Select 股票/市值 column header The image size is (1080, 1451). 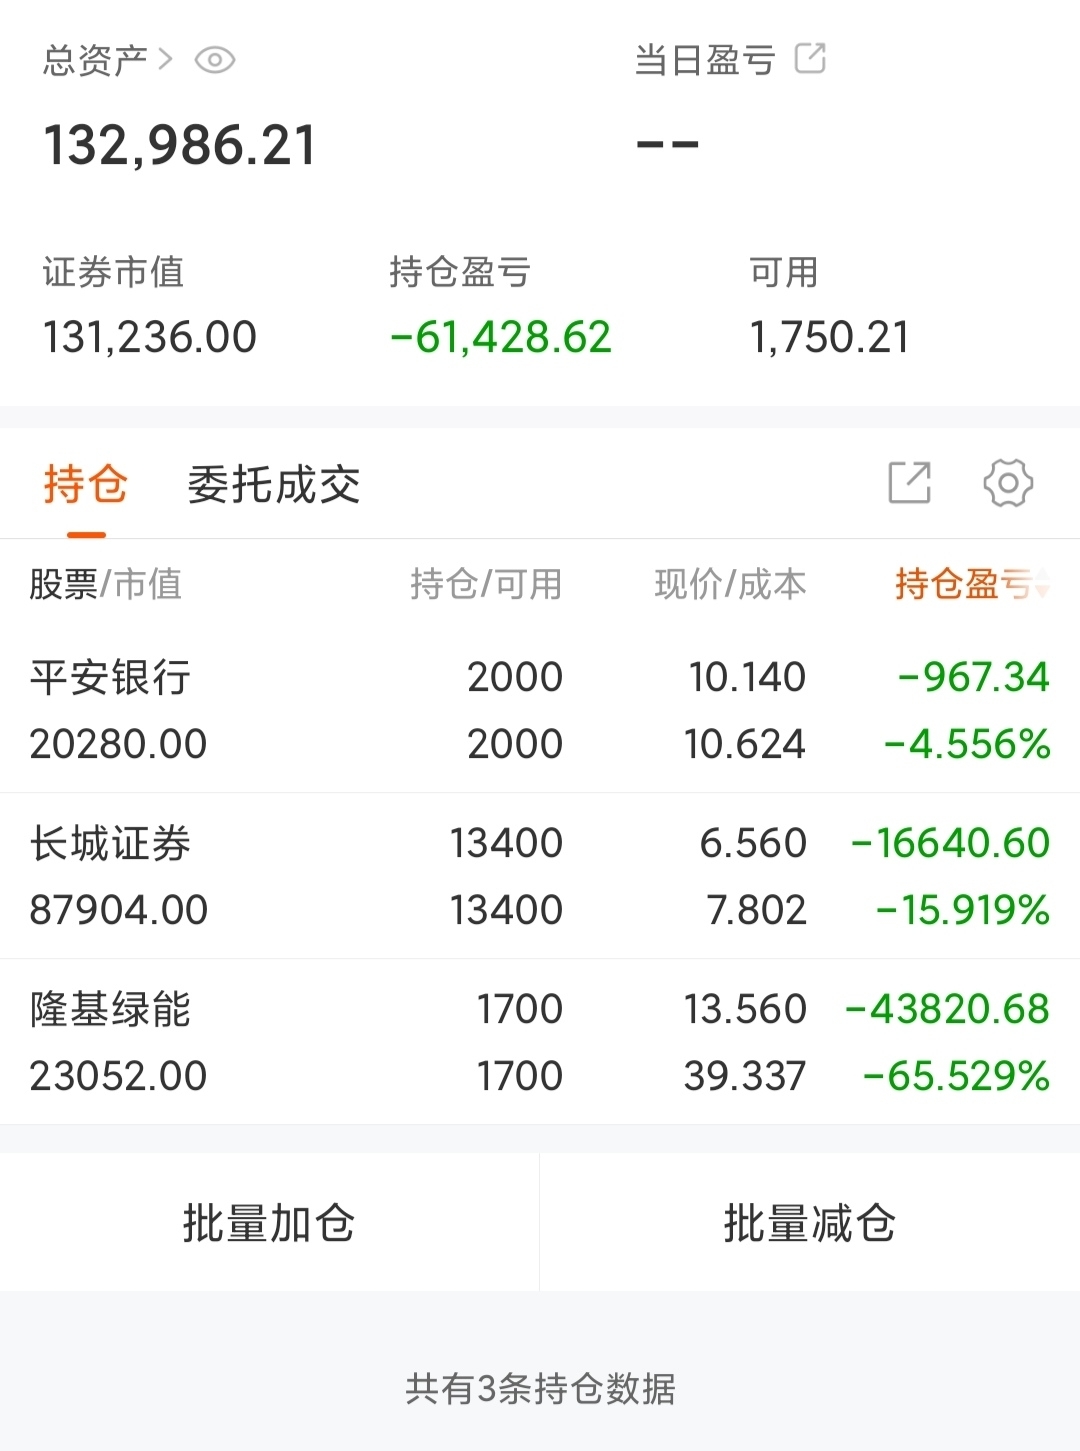click(106, 584)
